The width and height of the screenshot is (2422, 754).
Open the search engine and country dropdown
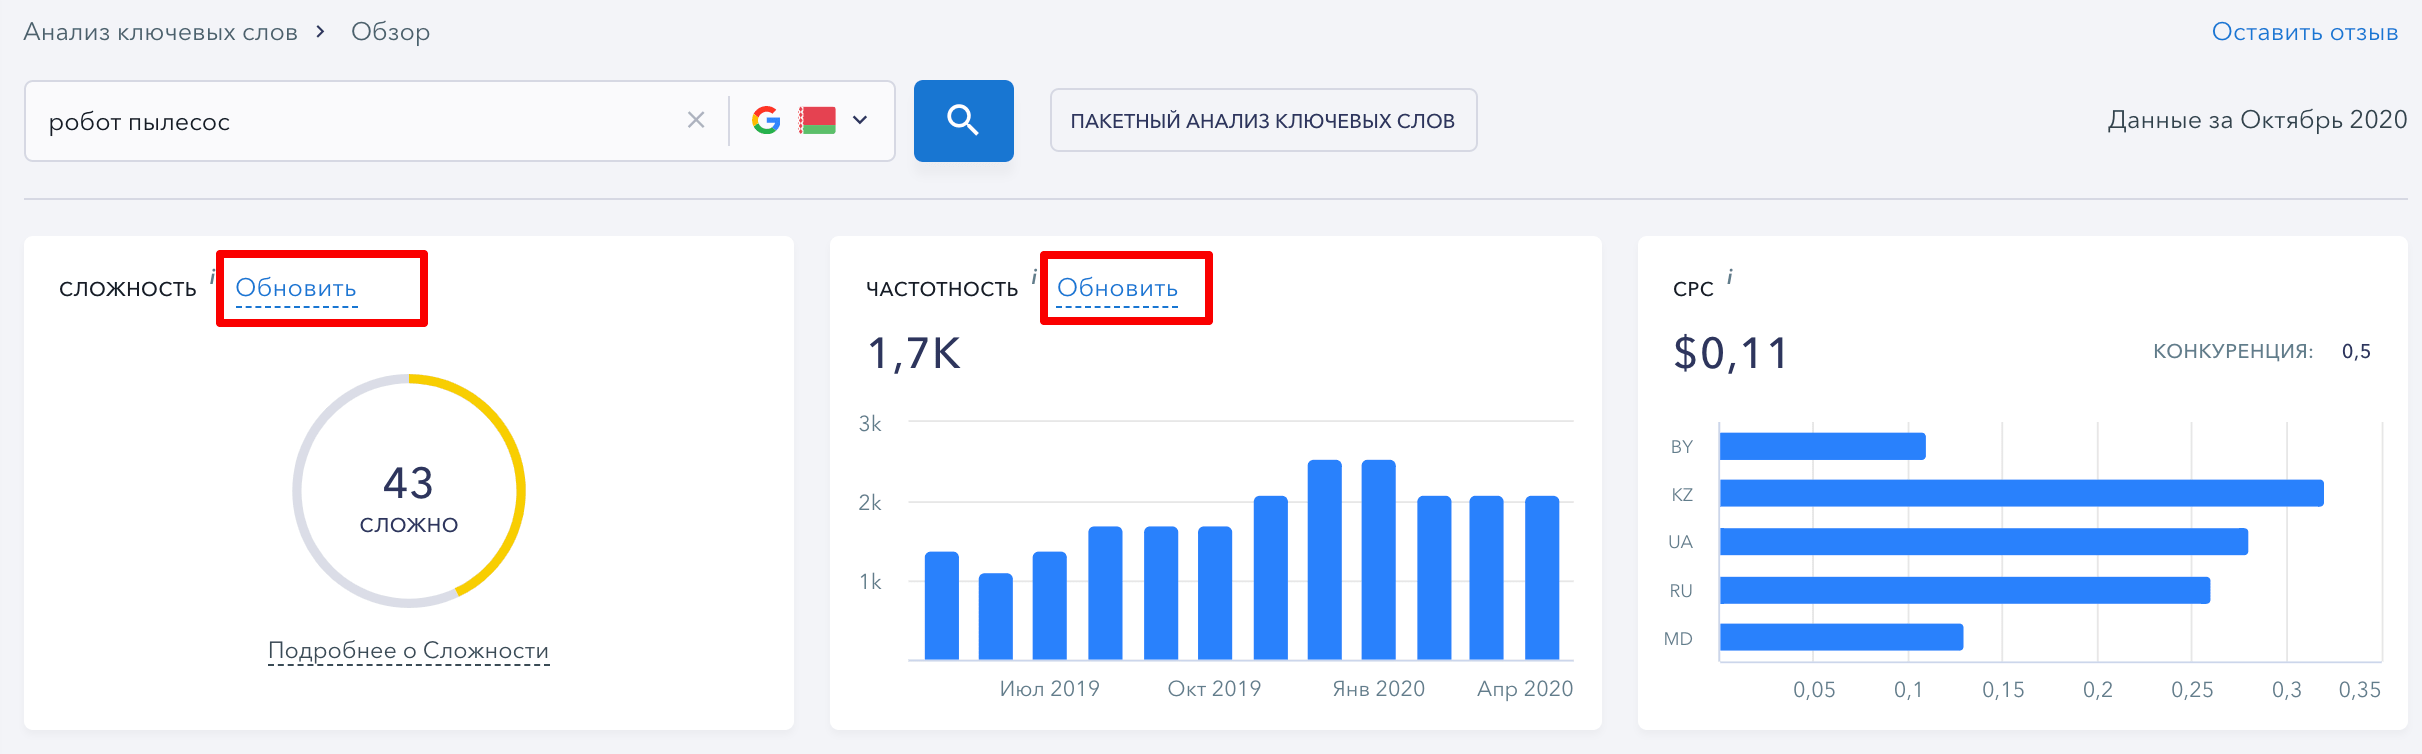coord(859,120)
